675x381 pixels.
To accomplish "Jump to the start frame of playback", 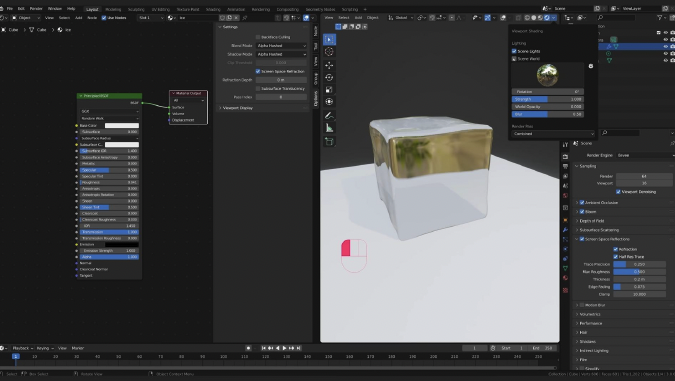I will pyautogui.click(x=263, y=348).
